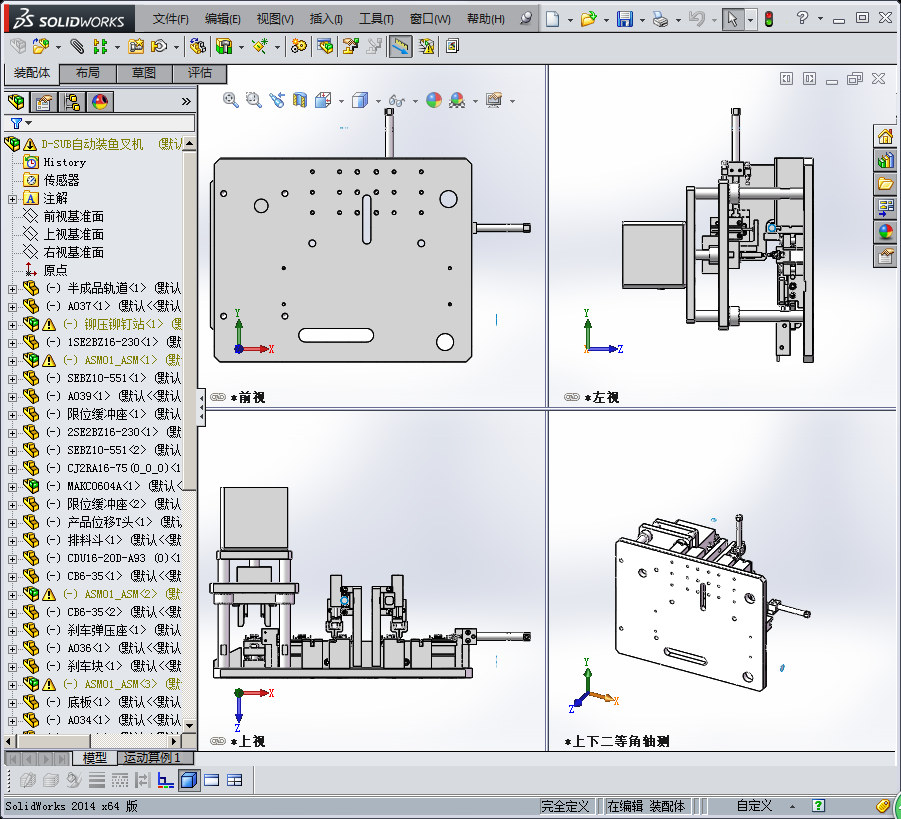Open SolidWorks Resources house icon
Screen dimensions: 901x819
[885, 137]
